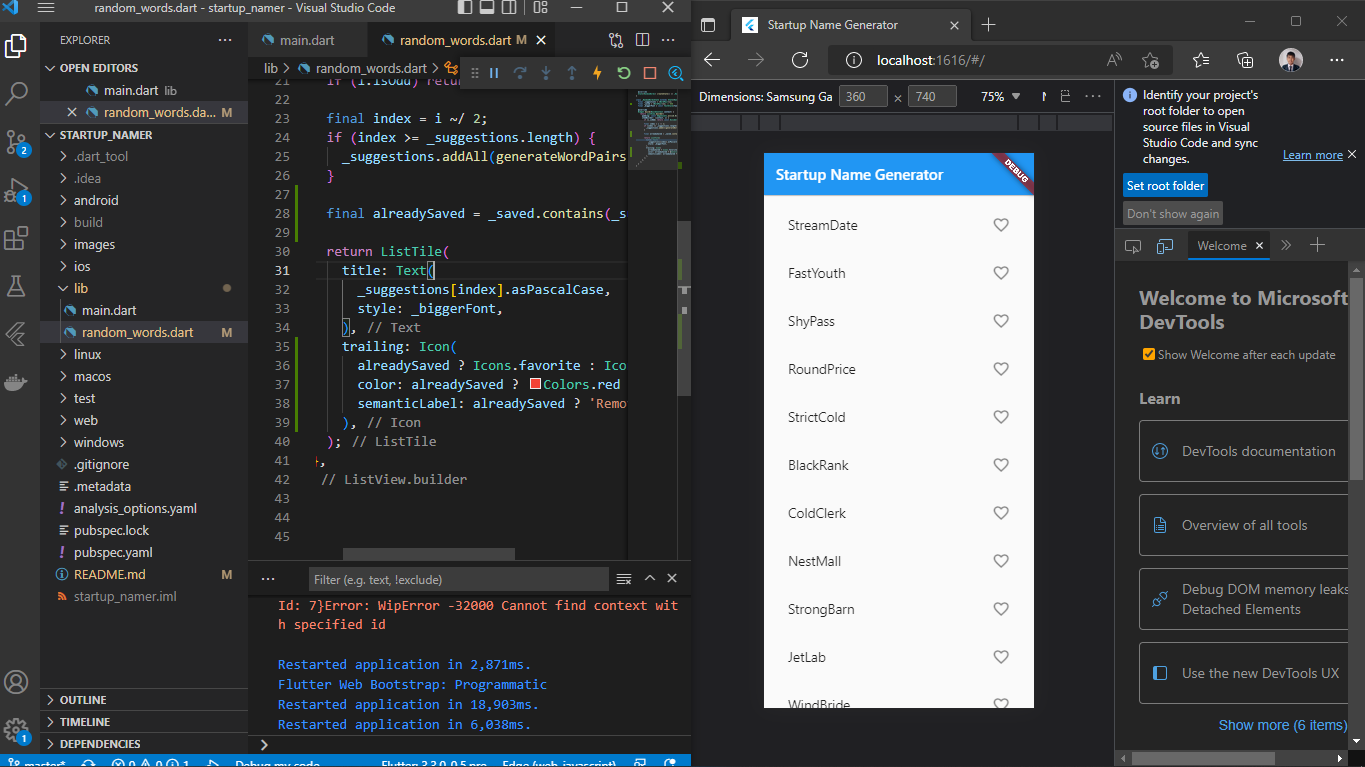This screenshot has height=767, width=1365.
Task: Restart the debug session with green arrow
Action: tap(624, 73)
